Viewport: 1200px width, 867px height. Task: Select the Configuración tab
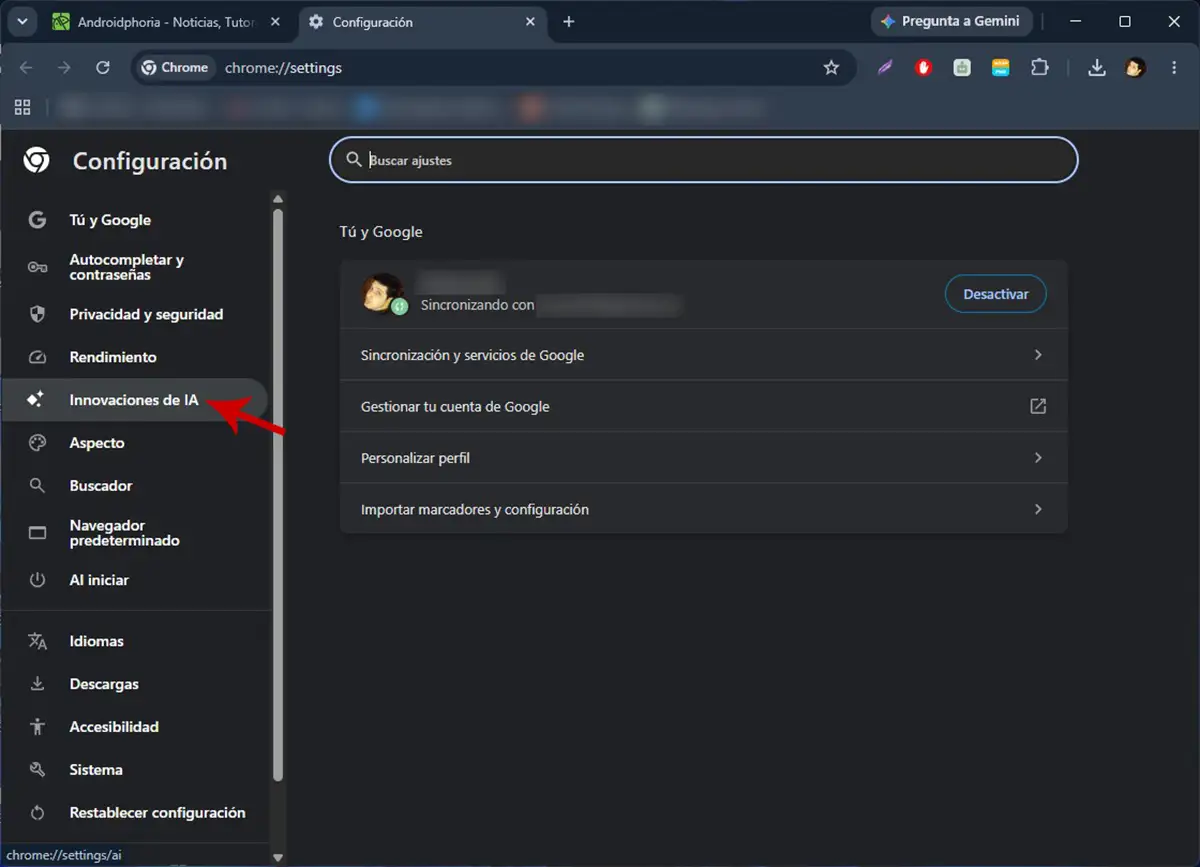(422, 21)
